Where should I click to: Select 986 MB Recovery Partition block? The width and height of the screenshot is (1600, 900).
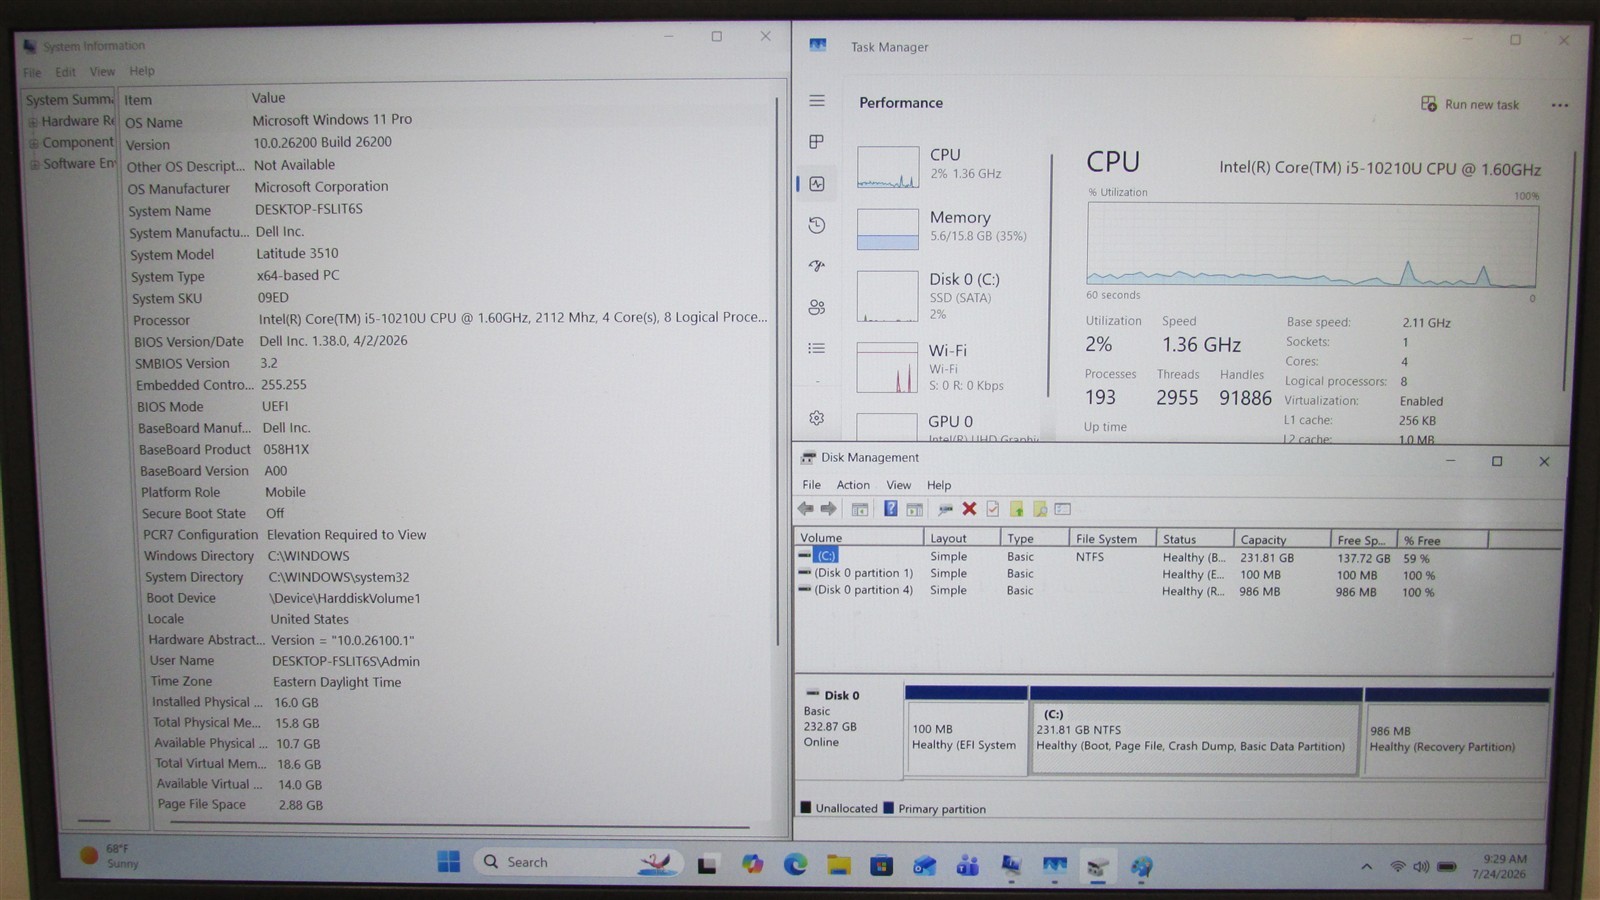[1457, 733]
